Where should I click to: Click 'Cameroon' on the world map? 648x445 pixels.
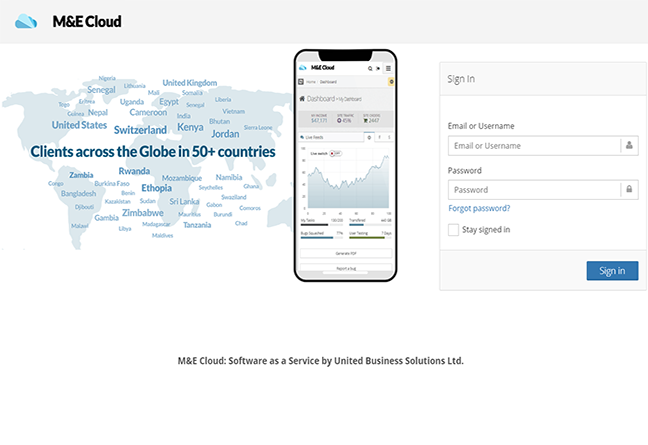148,112
